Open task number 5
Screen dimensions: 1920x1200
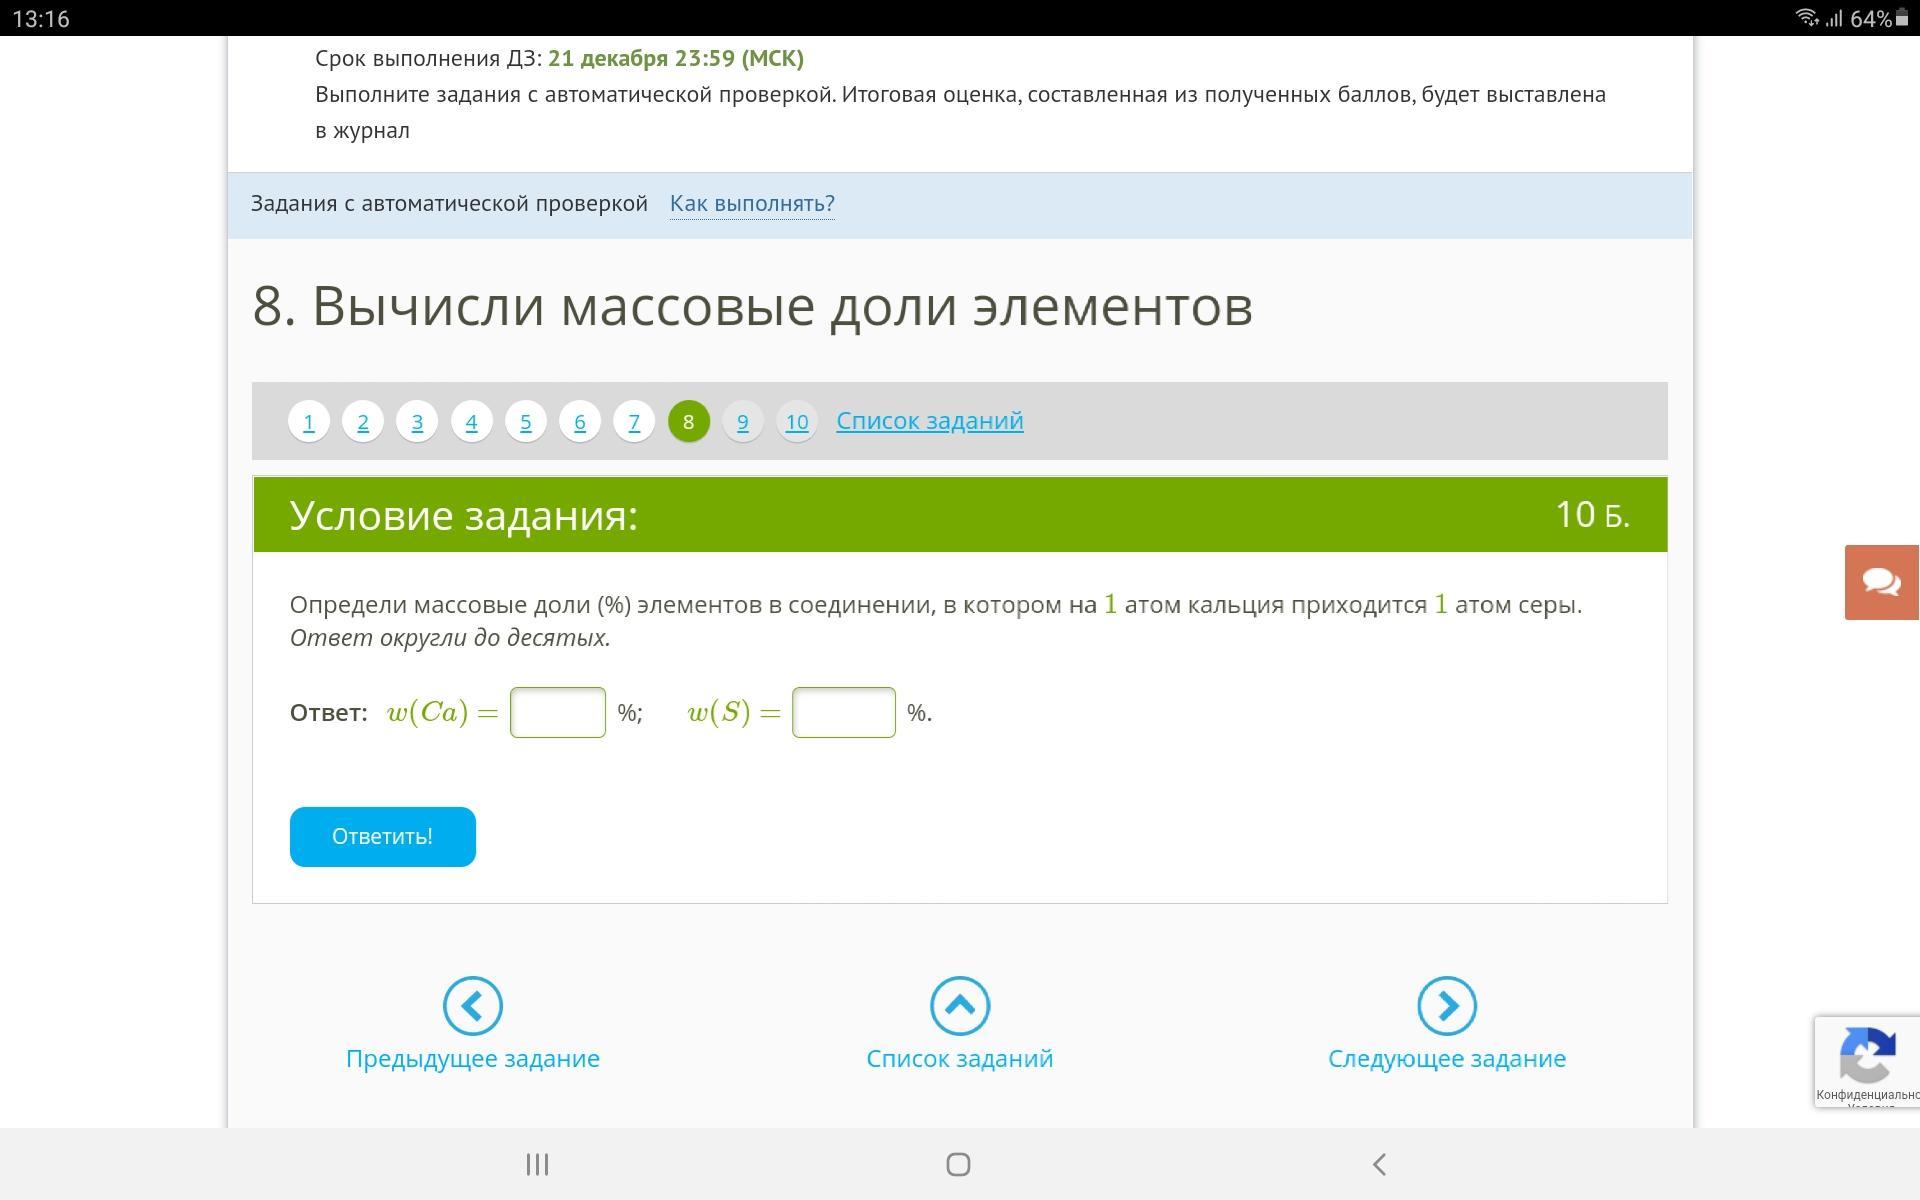525,422
